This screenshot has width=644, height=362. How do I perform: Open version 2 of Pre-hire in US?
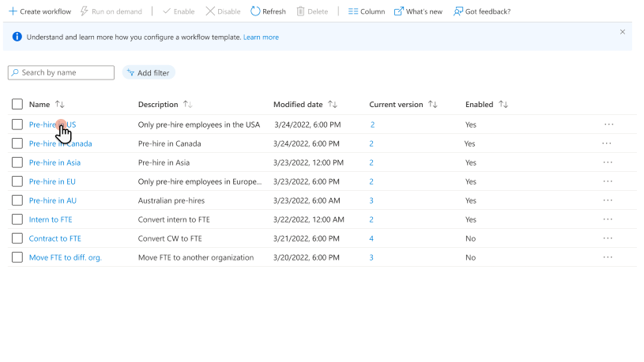point(373,125)
